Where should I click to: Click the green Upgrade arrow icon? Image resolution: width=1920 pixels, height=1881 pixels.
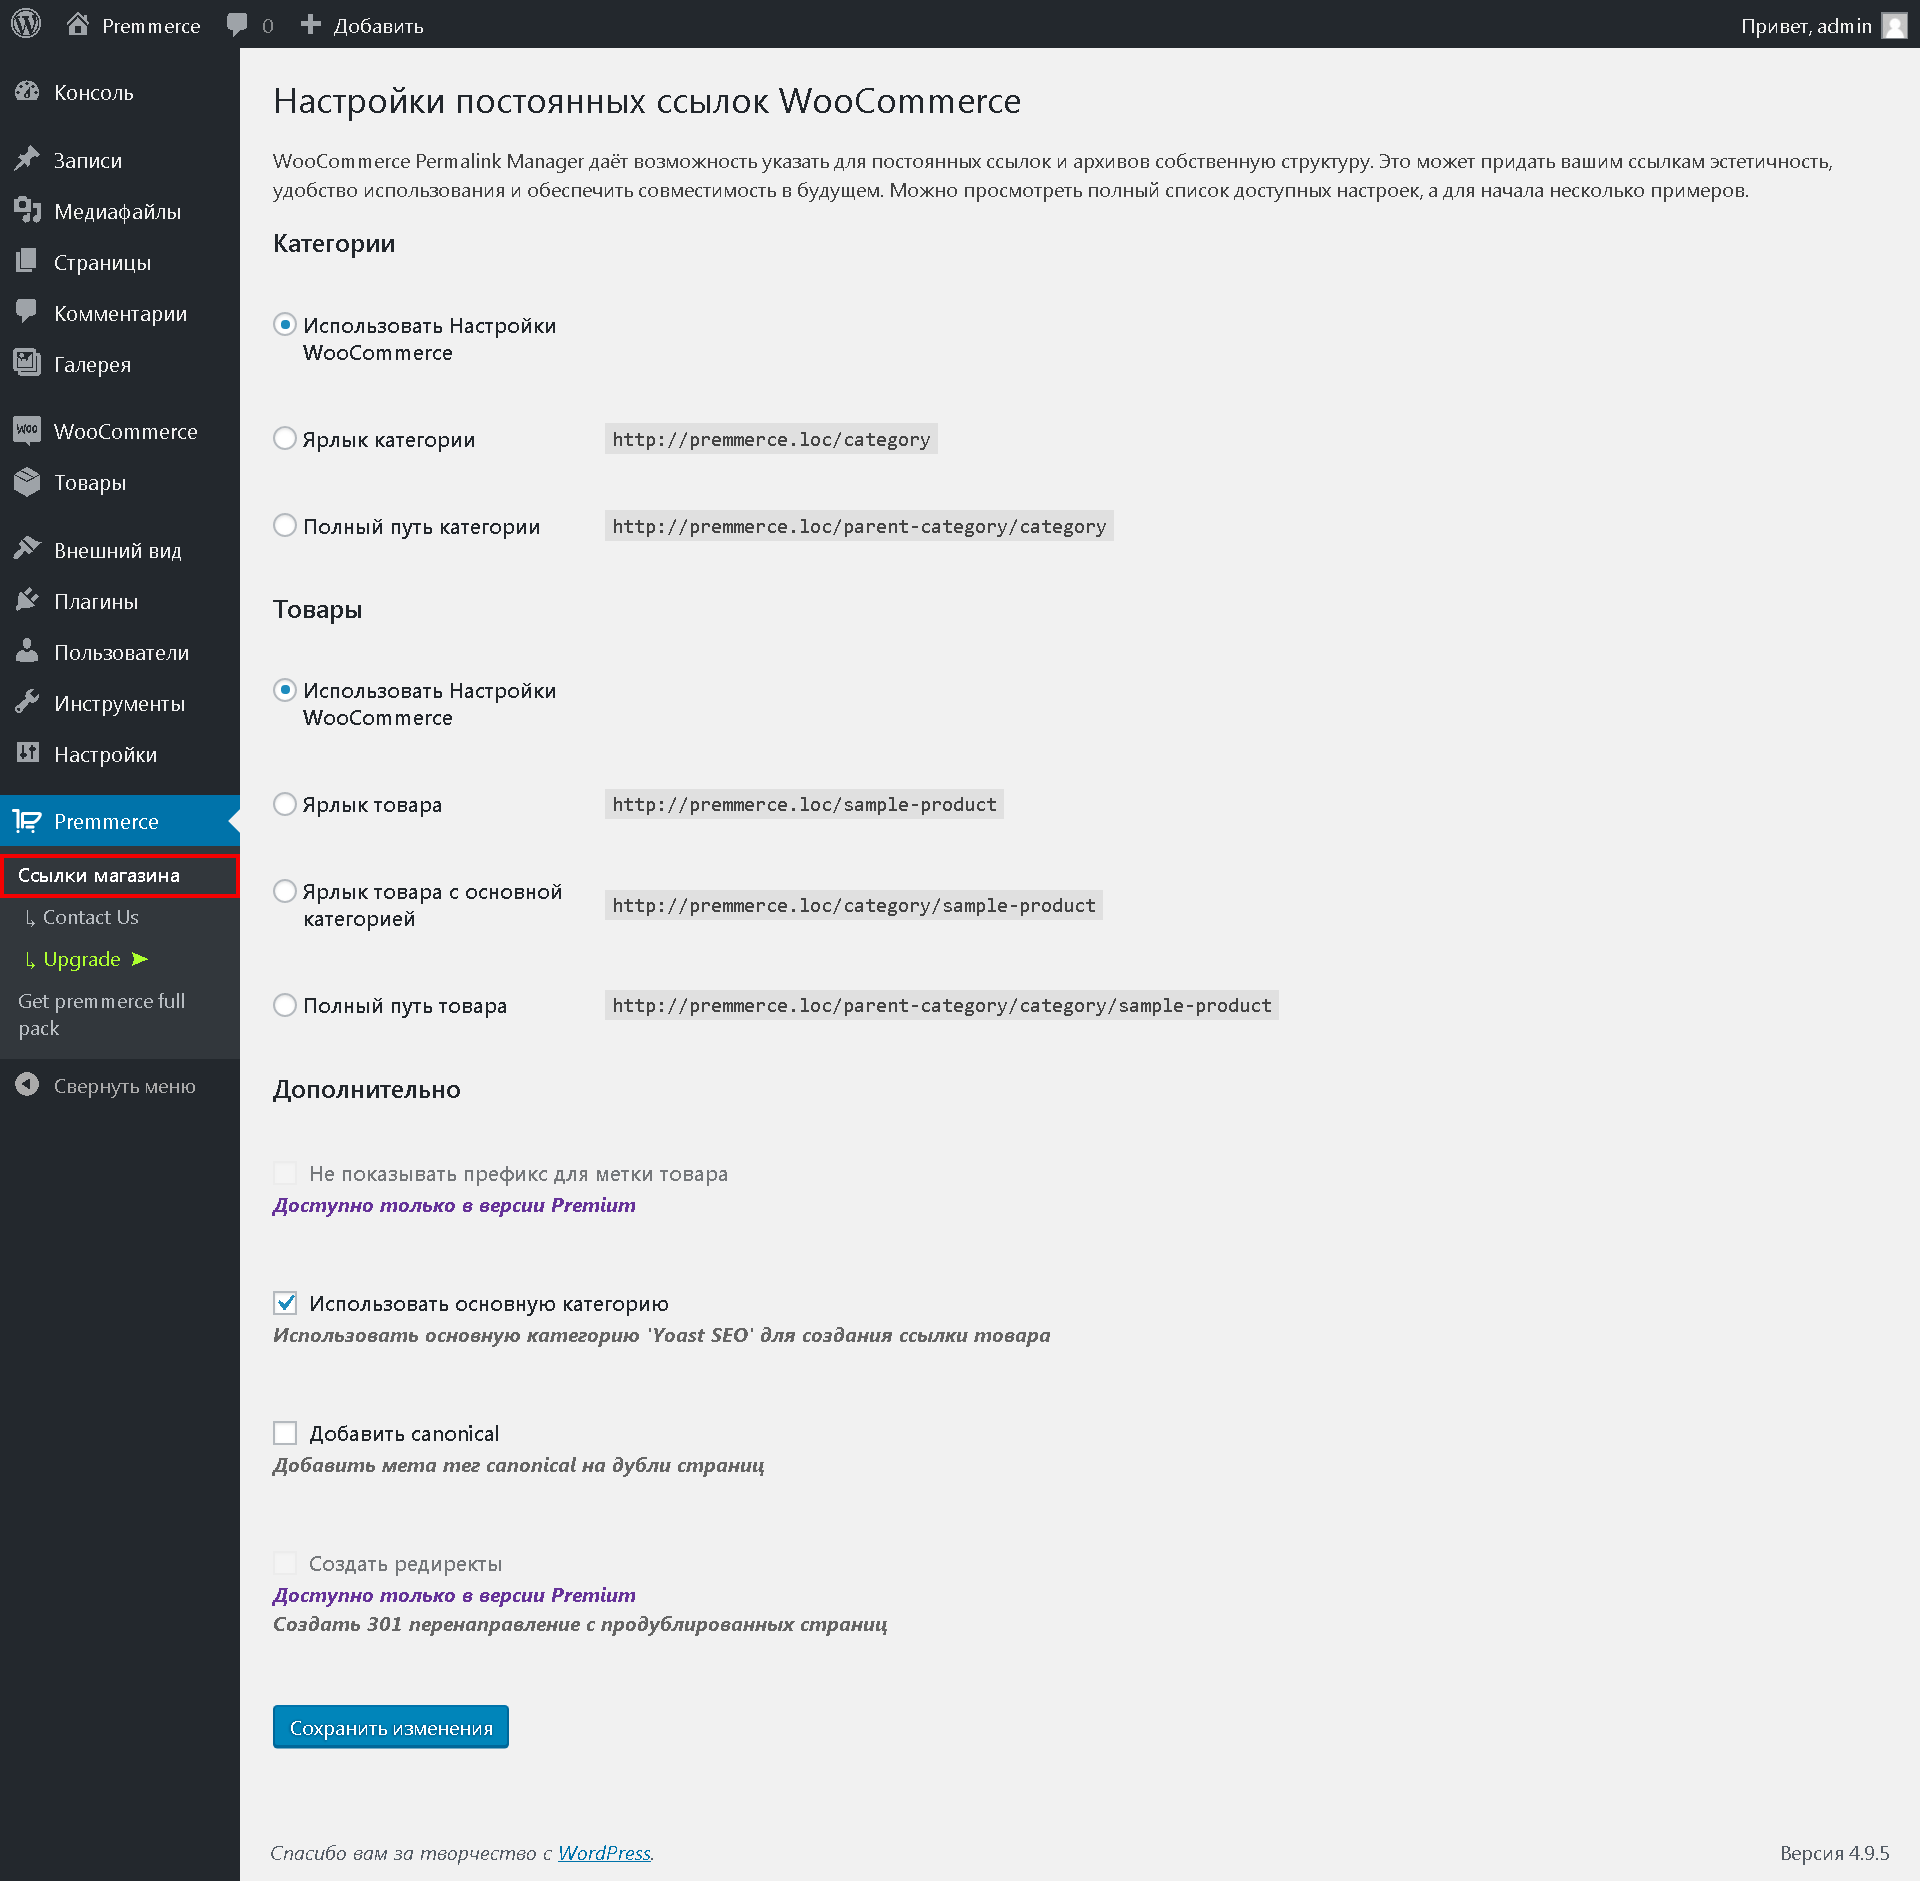point(139,959)
